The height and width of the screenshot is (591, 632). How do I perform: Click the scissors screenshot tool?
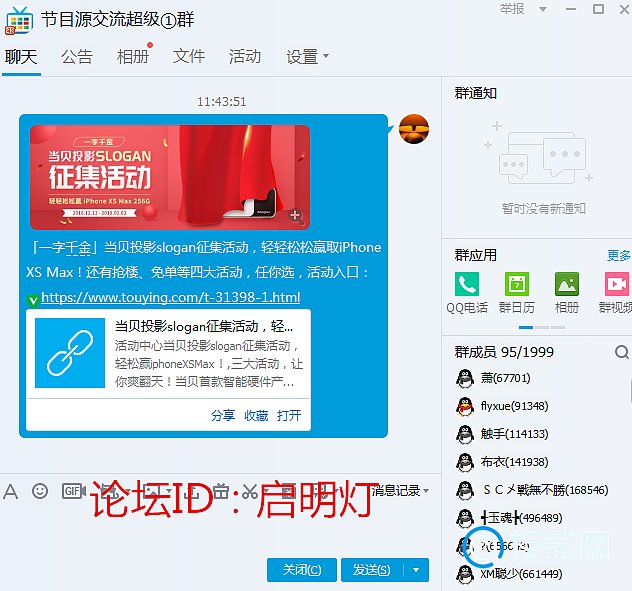tap(250, 491)
